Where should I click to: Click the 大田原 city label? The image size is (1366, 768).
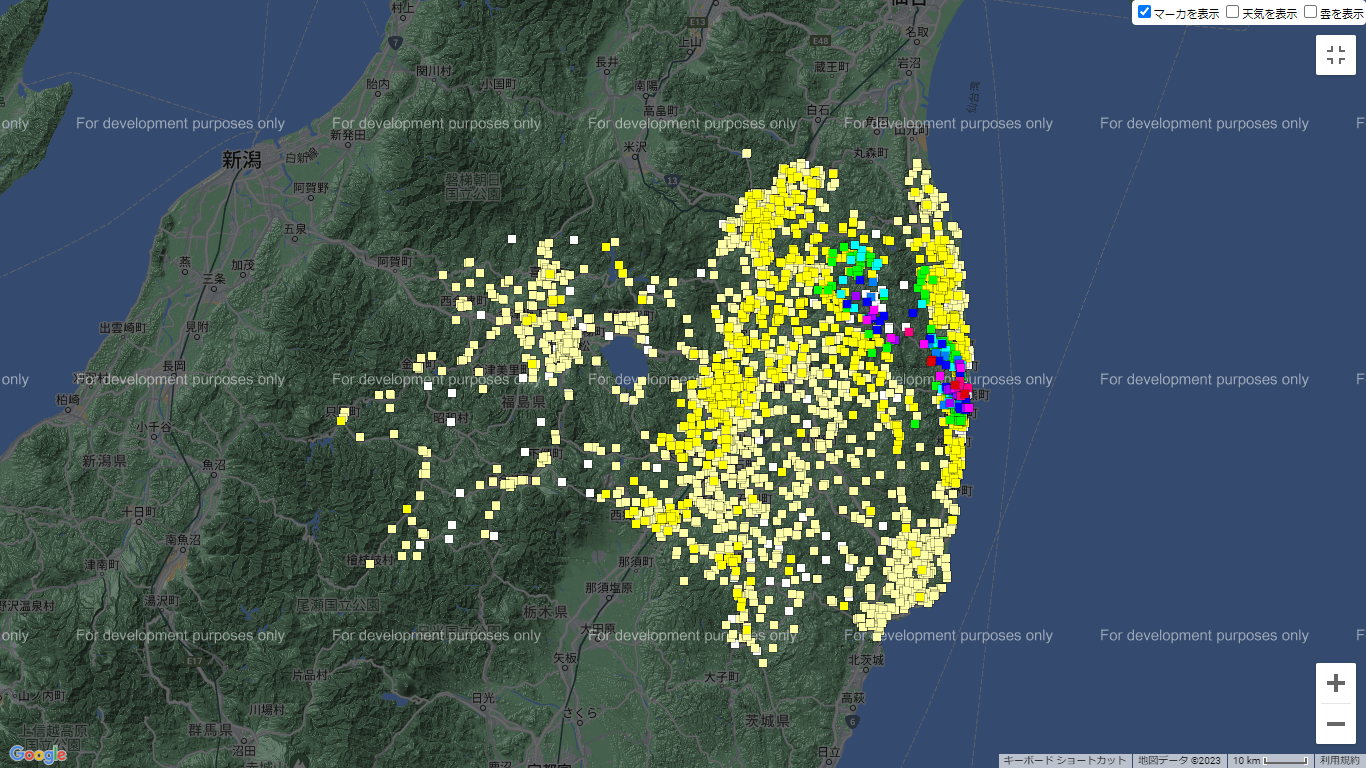597,629
